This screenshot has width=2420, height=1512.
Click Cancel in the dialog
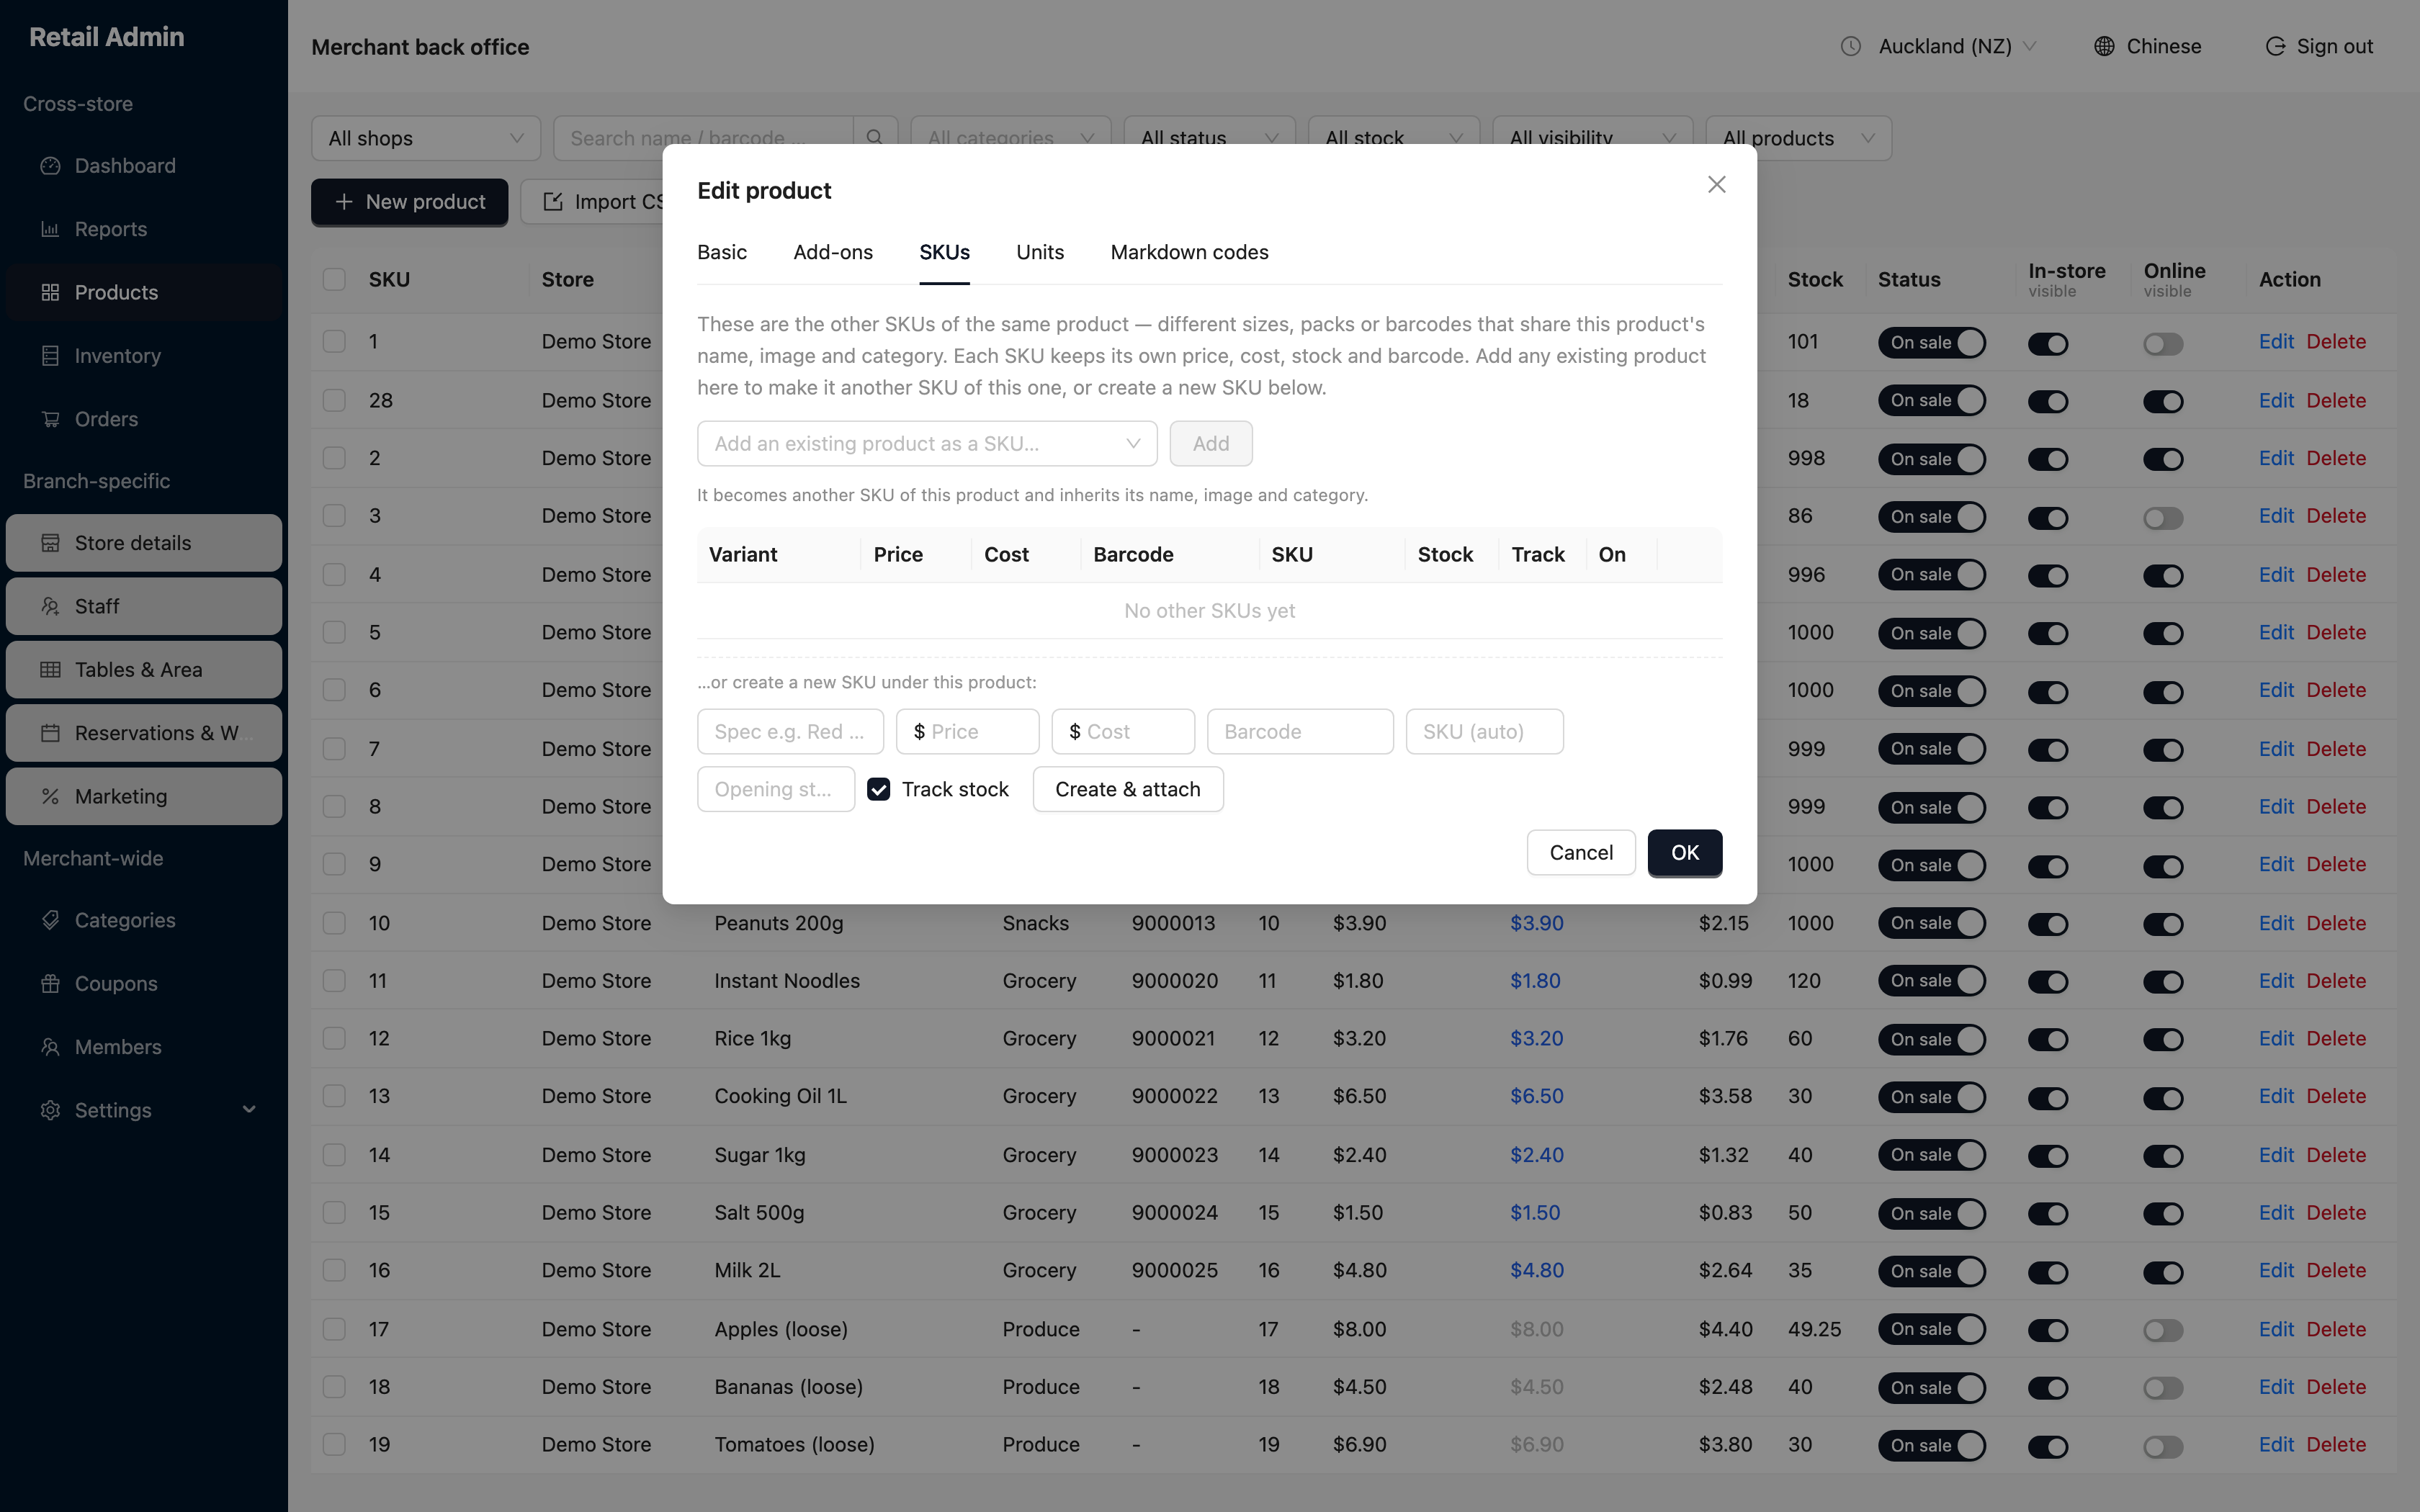pyautogui.click(x=1581, y=853)
